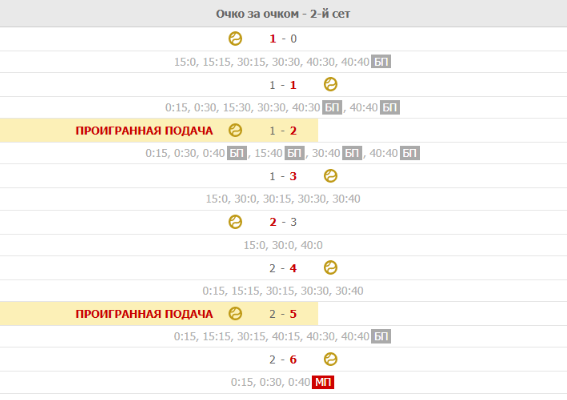Click the tennis ball icon next to 1 - 1
567x400 pixels.
(330, 84)
